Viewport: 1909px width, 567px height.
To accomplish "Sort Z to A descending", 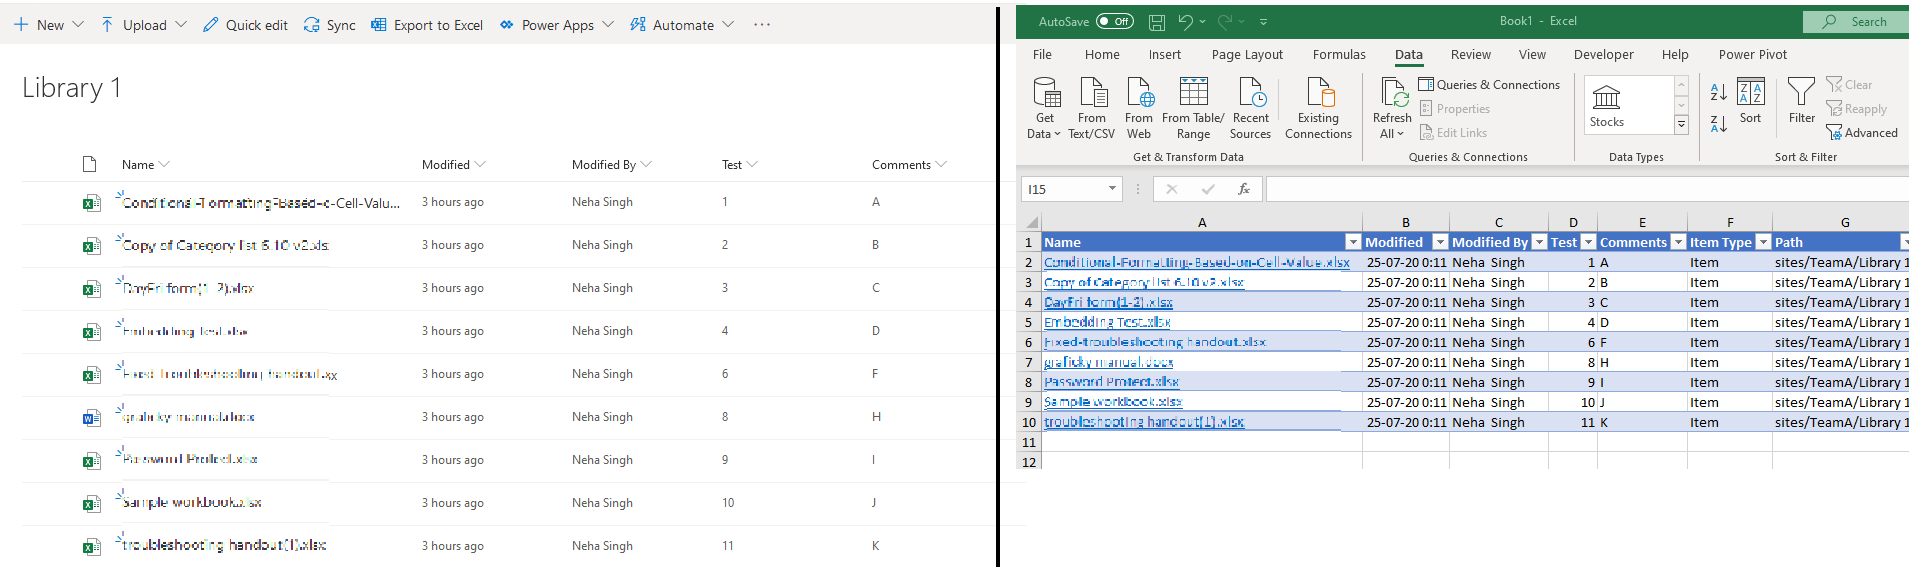I will click(1719, 124).
